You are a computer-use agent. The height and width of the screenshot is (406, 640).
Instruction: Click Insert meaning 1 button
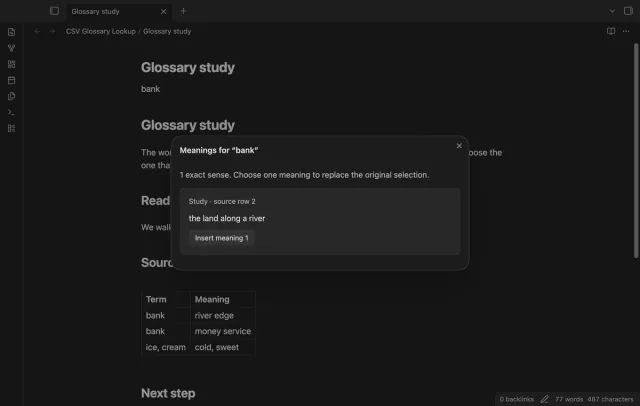pos(222,238)
